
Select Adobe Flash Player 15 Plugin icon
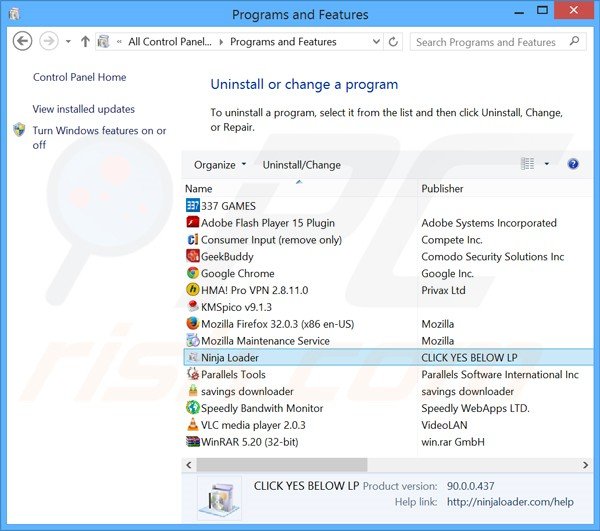pyautogui.click(x=192, y=222)
